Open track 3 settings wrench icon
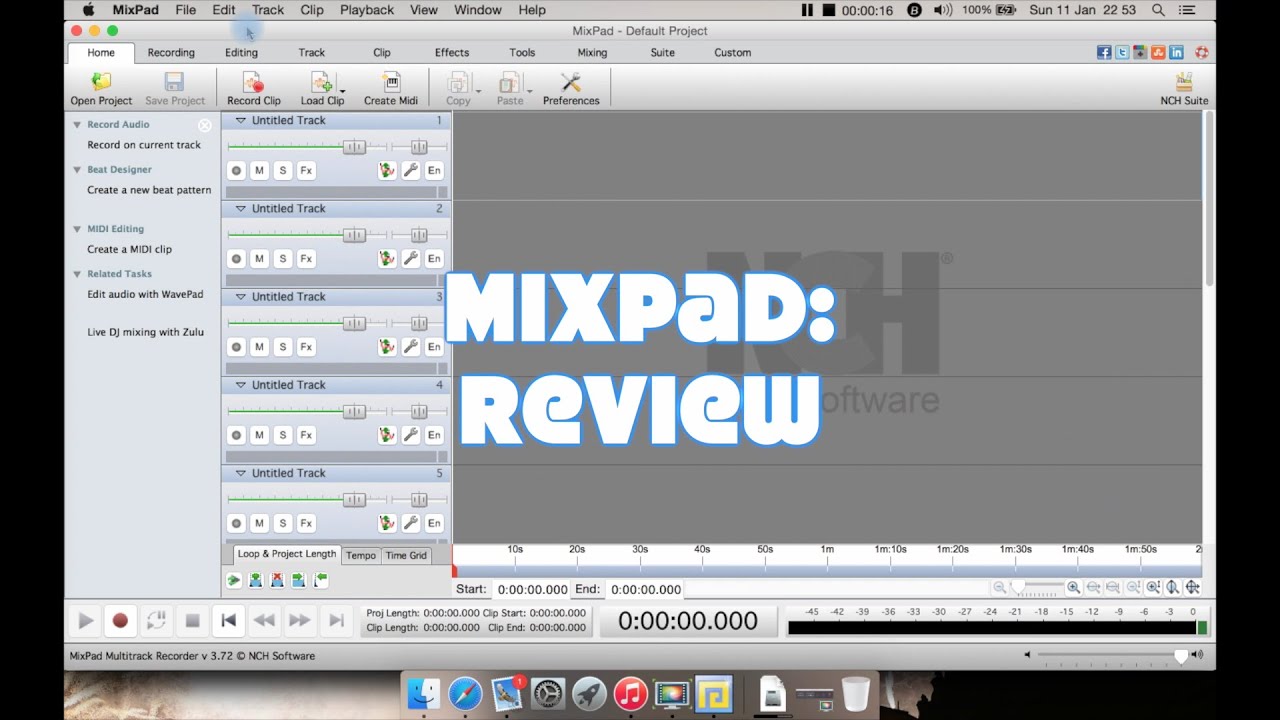This screenshot has width=1280, height=720. (x=410, y=347)
